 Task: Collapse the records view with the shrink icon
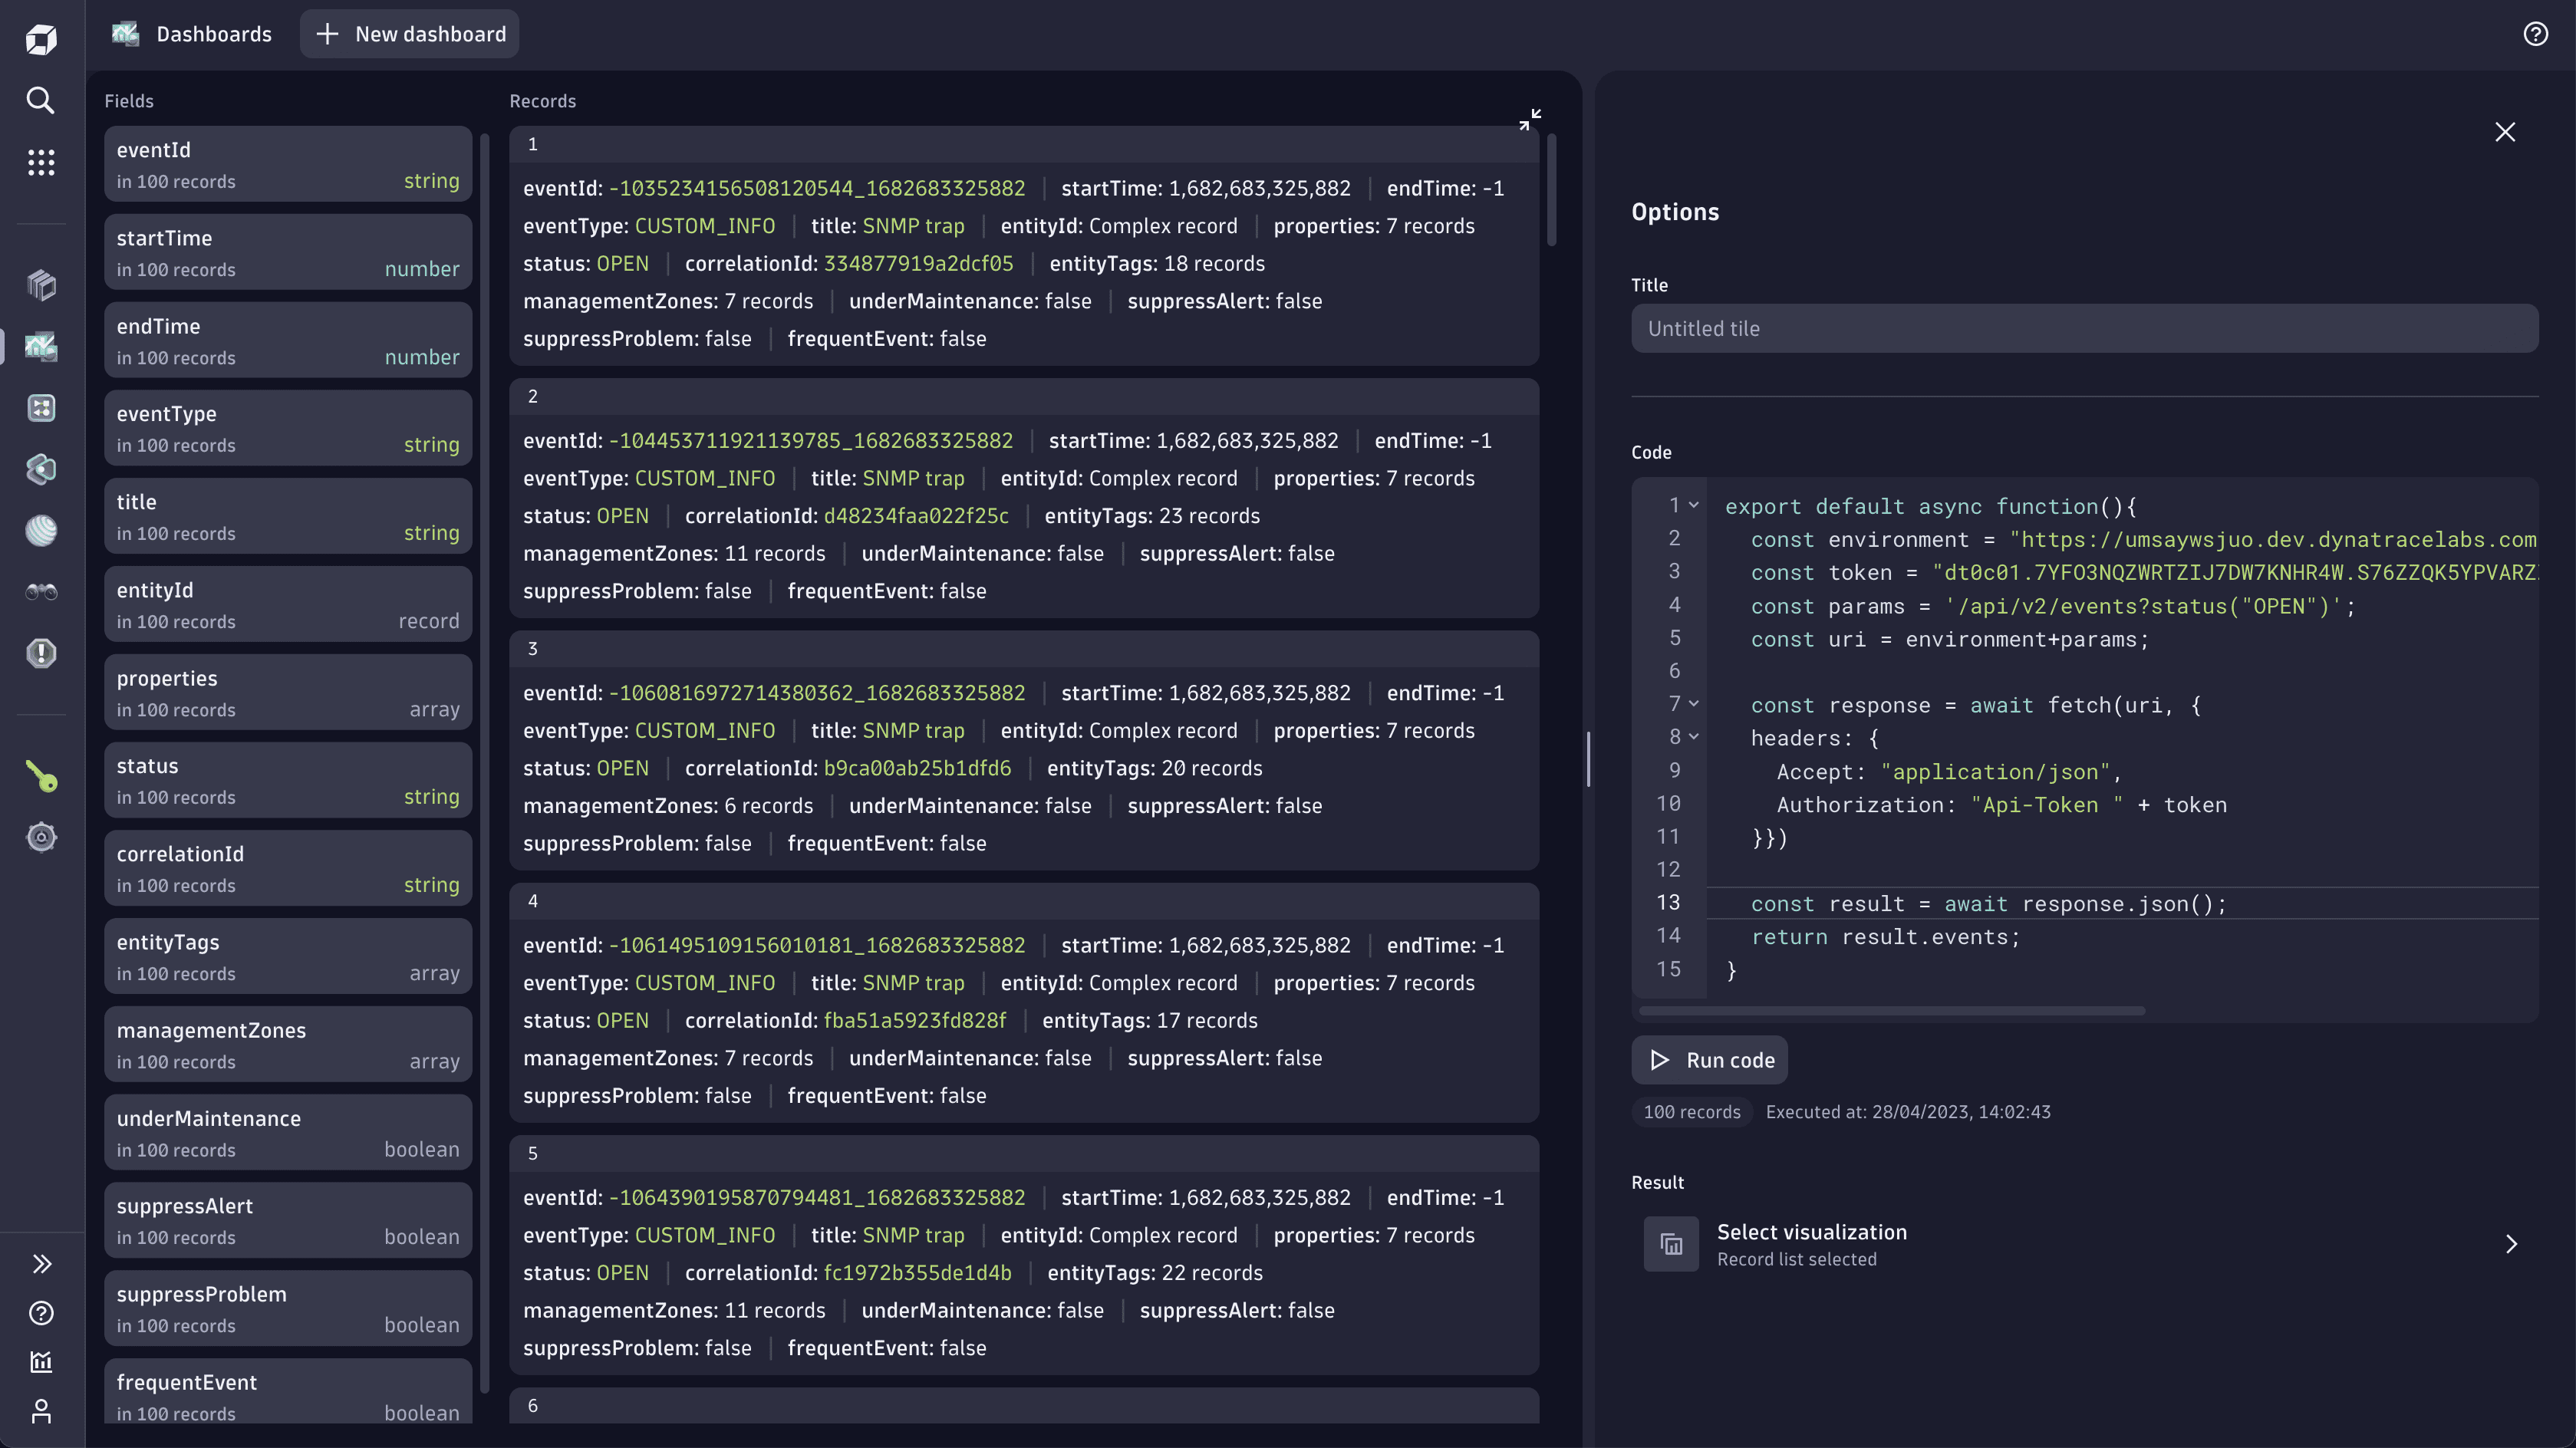(1530, 120)
